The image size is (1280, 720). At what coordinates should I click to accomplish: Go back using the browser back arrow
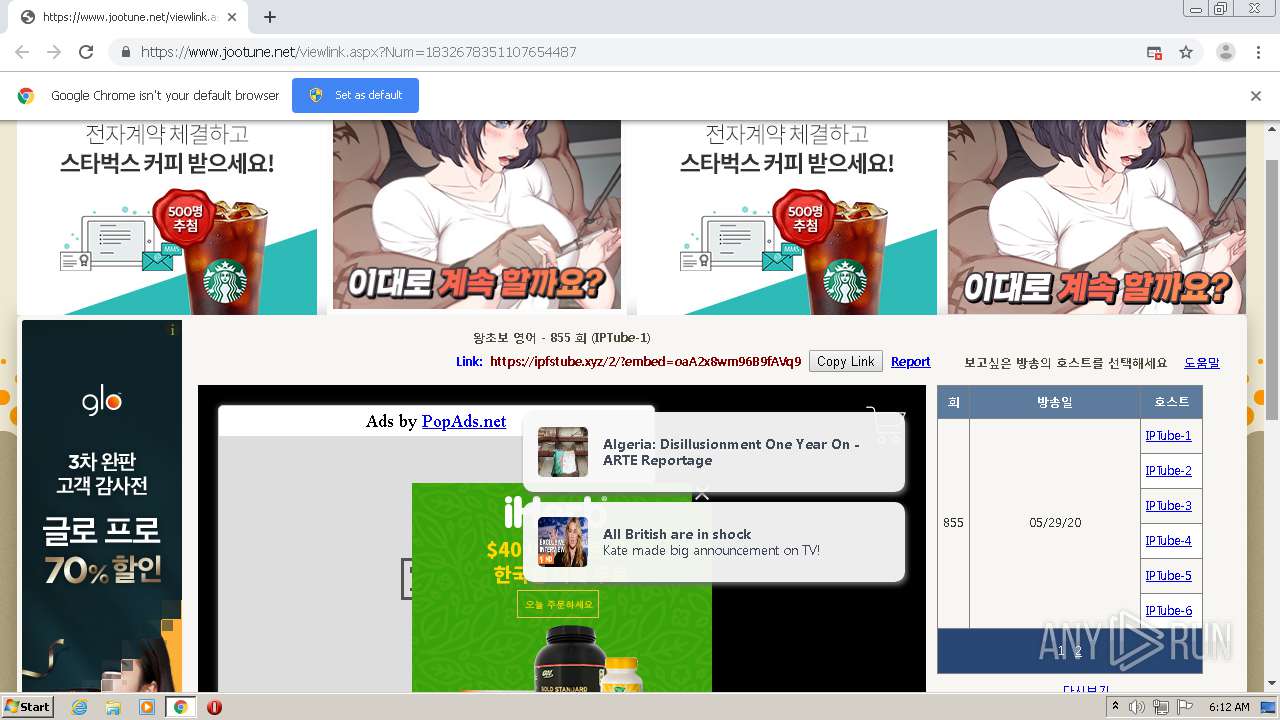tap(22, 52)
